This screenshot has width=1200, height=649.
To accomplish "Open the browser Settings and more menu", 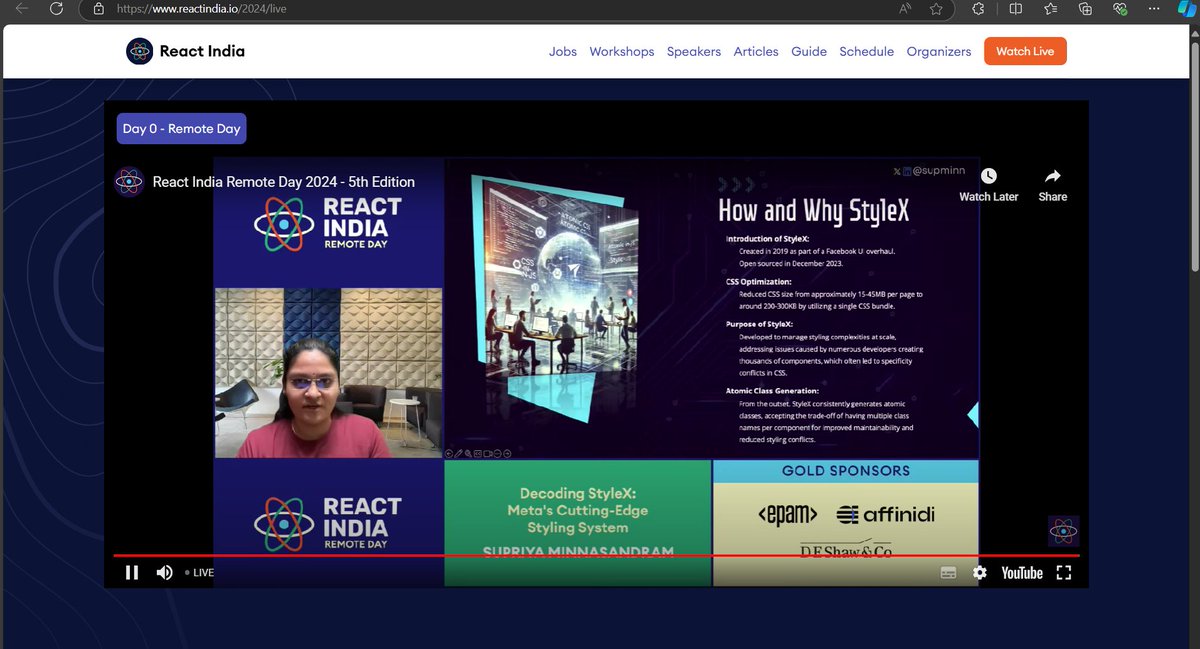I will (1155, 8).
